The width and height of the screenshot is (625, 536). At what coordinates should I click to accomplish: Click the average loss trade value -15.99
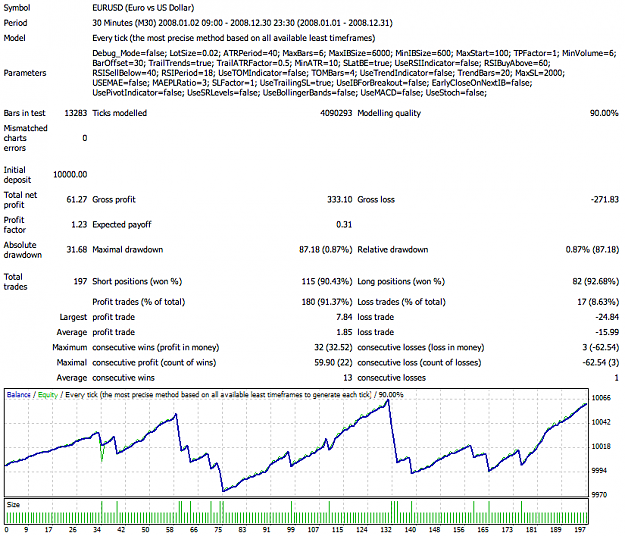tap(607, 332)
